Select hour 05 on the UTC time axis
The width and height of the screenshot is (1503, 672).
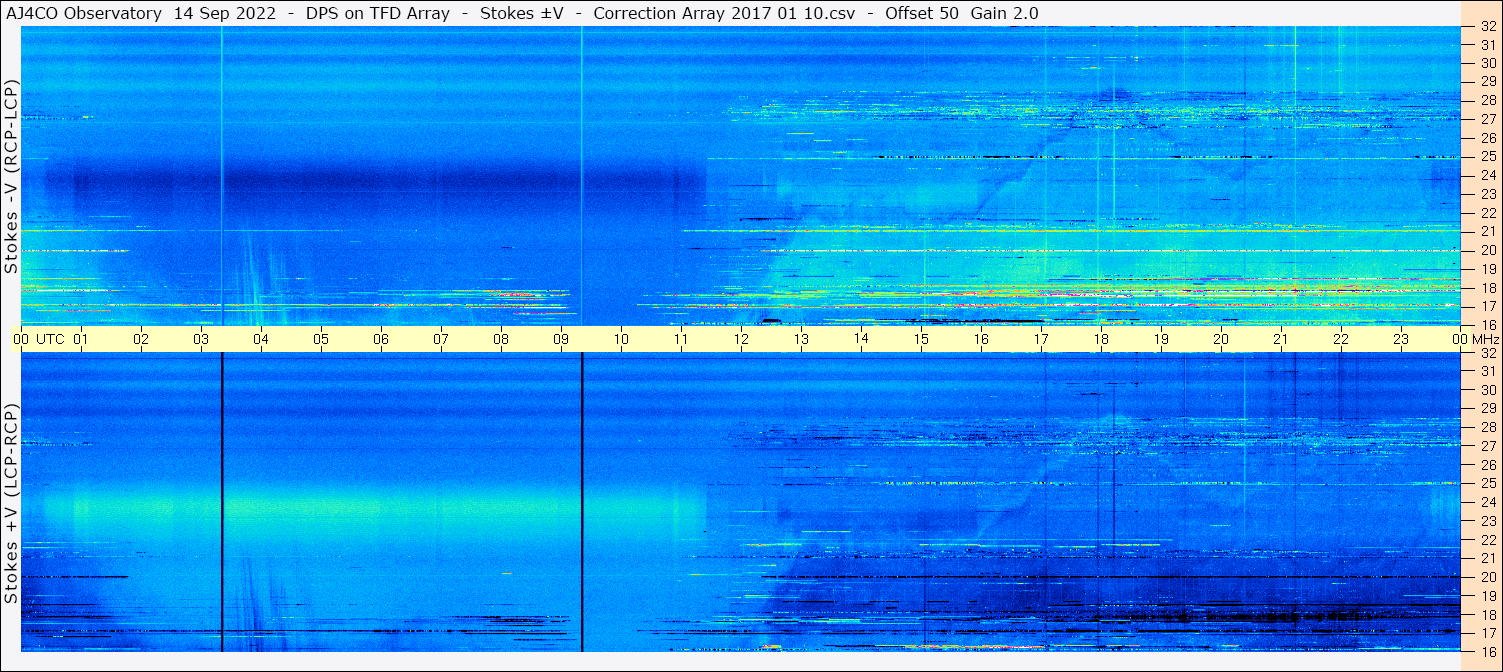tap(321, 339)
